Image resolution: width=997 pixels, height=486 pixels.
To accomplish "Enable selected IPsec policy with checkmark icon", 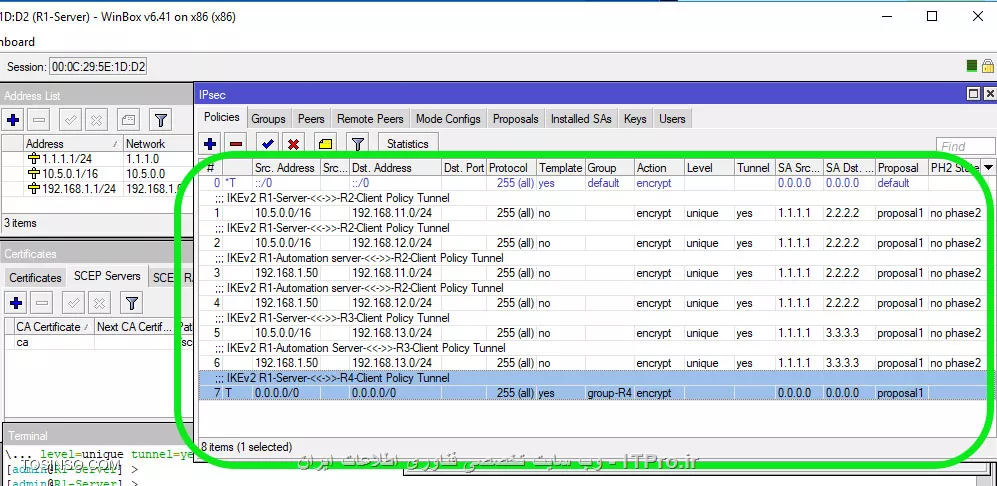I will point(267,144).
